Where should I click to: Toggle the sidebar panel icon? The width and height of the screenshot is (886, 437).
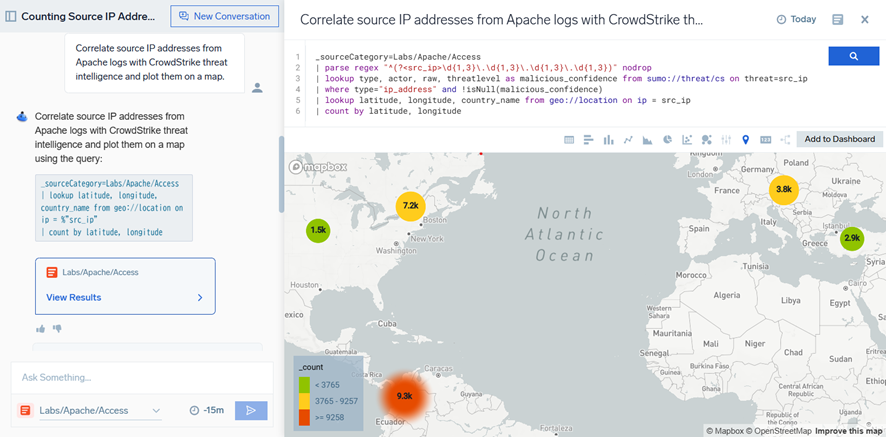coord(11,17)
